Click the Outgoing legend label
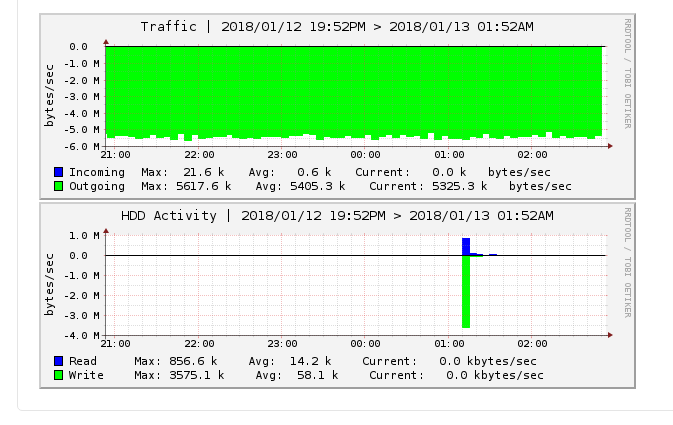The height and width of the screenshot is (425, 673). coord(97,186)
